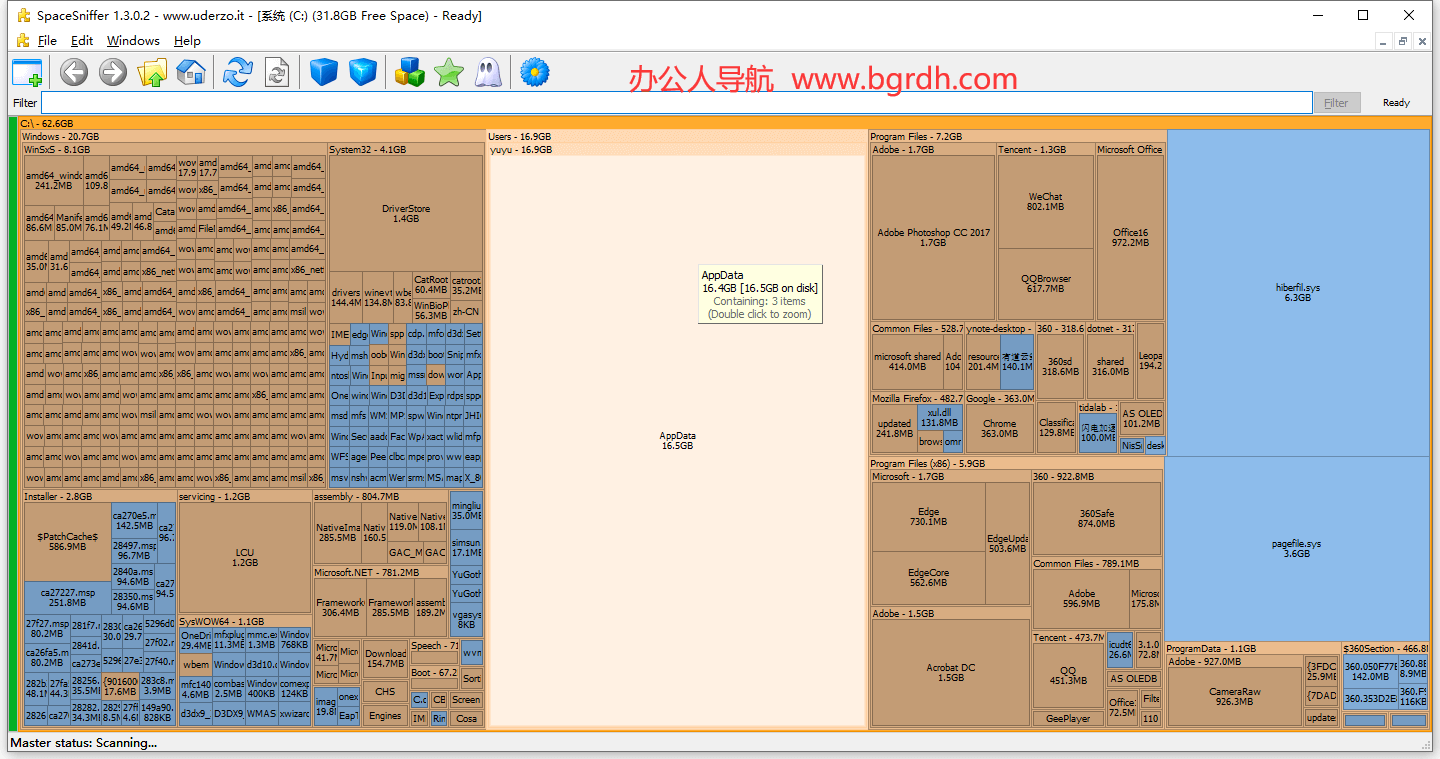Click the colored cubes icon
Screen dimensions: 1440x759
(410, 72)
